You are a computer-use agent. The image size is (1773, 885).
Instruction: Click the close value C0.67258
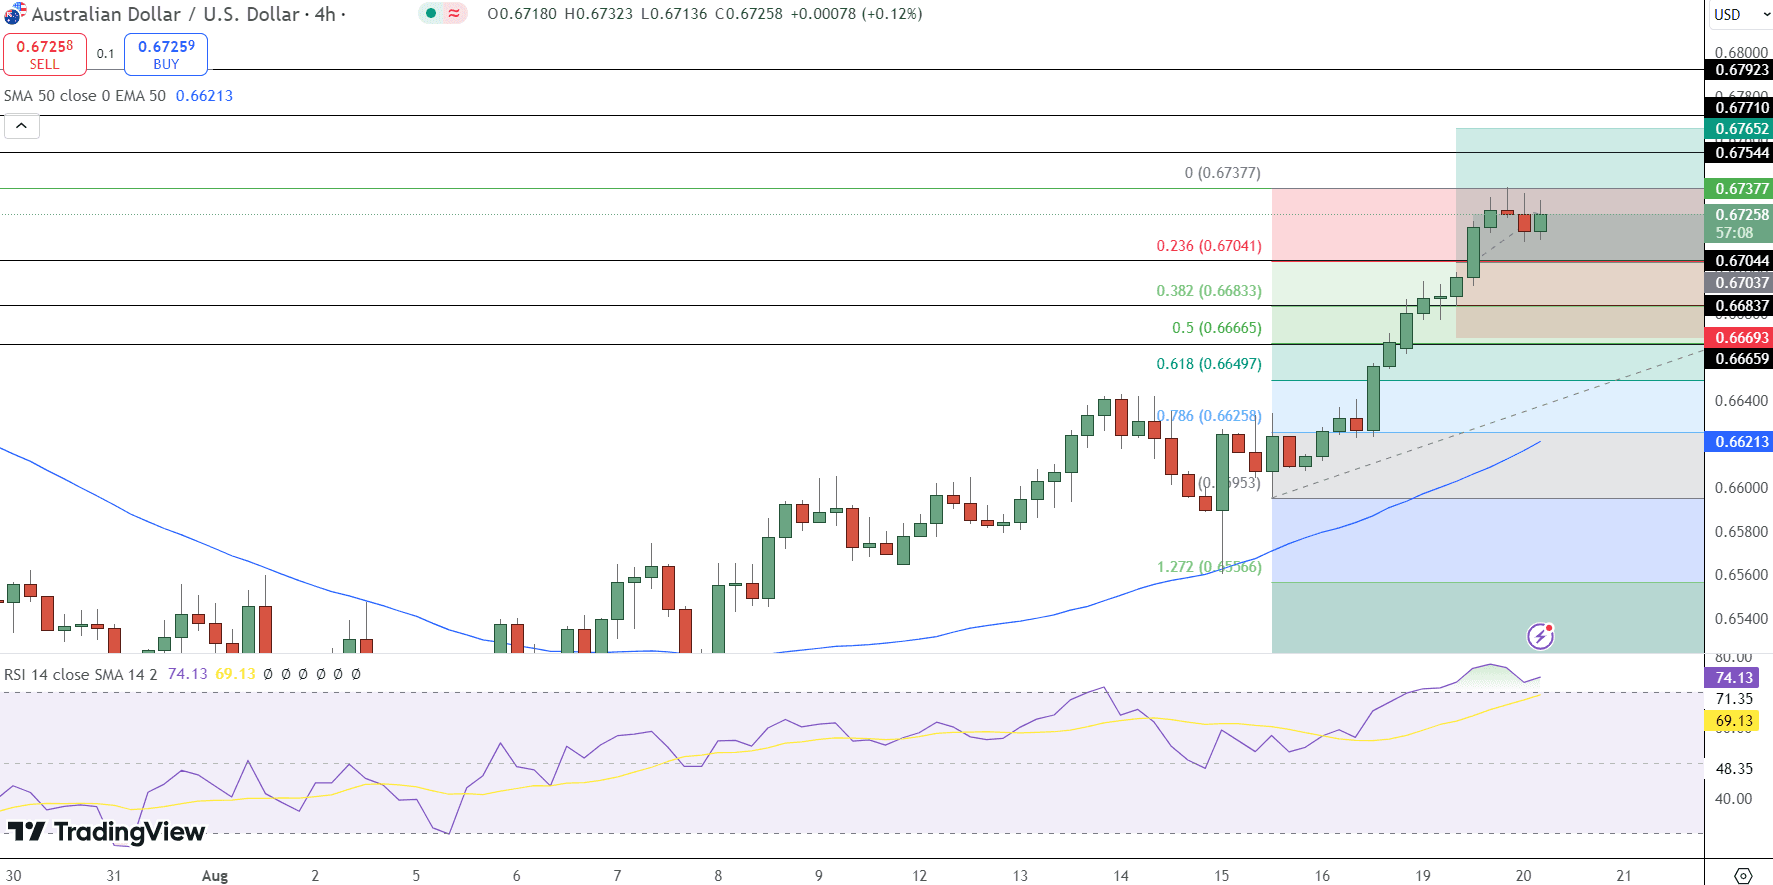[x=749, y=14]
